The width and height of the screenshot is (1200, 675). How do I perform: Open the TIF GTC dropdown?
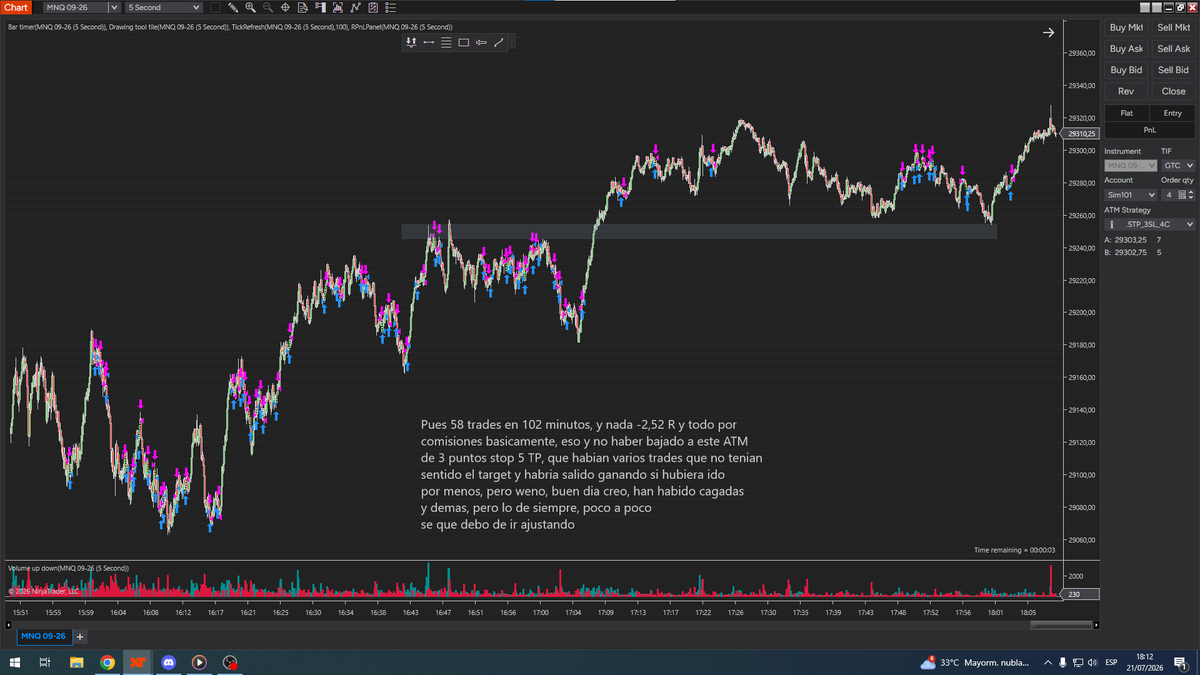point(1178,165)
